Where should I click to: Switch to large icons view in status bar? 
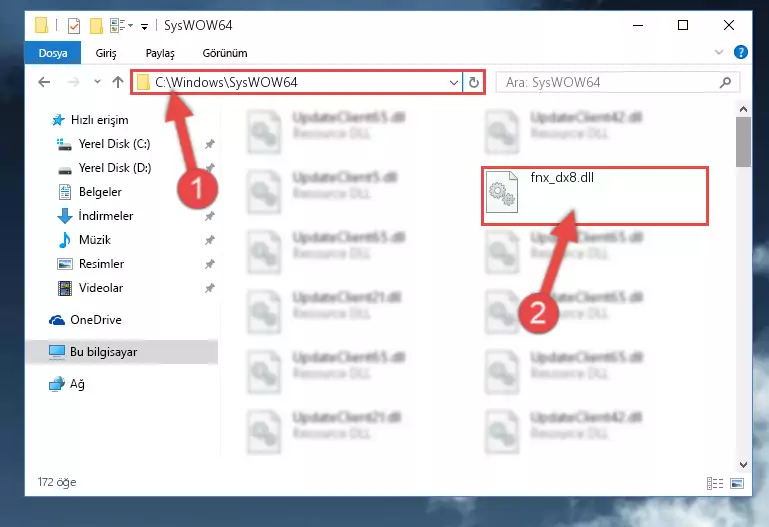pyautogui.click(x=737, y=483)
